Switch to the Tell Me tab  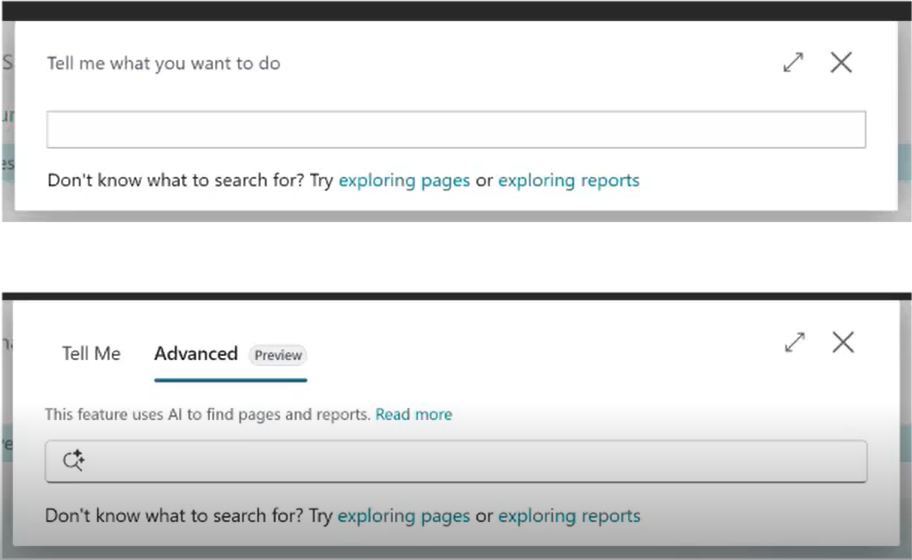(x=91, y=354)
